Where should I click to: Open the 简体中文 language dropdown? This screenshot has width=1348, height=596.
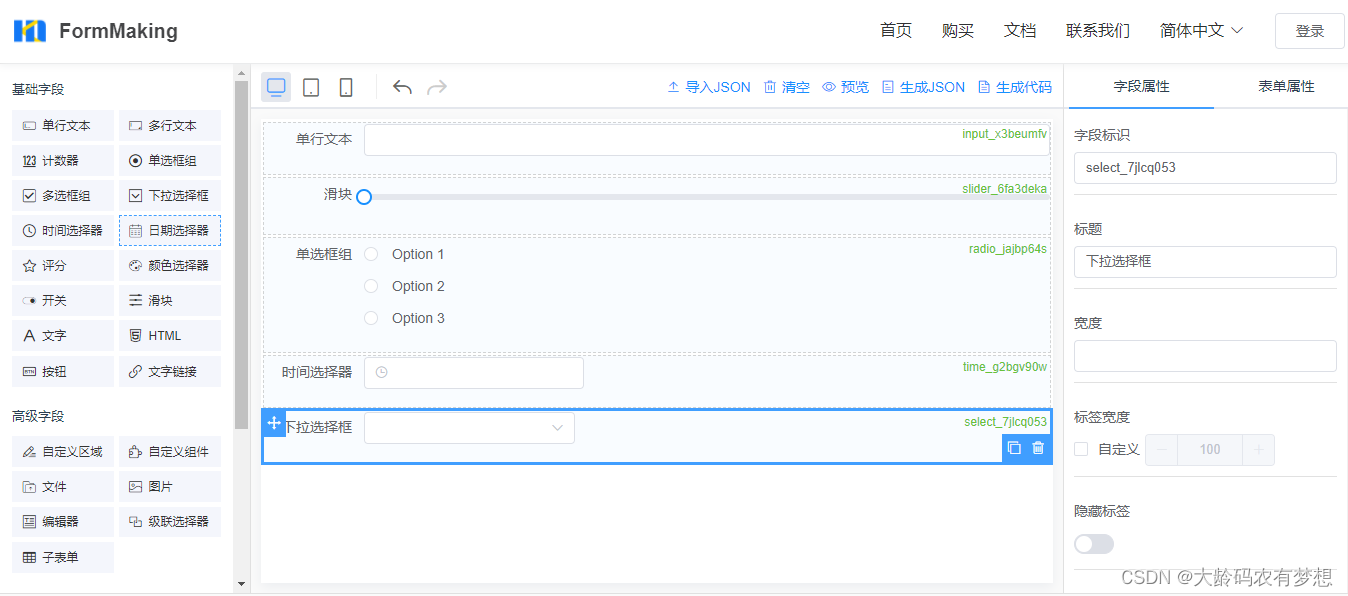coord(1201,30)
